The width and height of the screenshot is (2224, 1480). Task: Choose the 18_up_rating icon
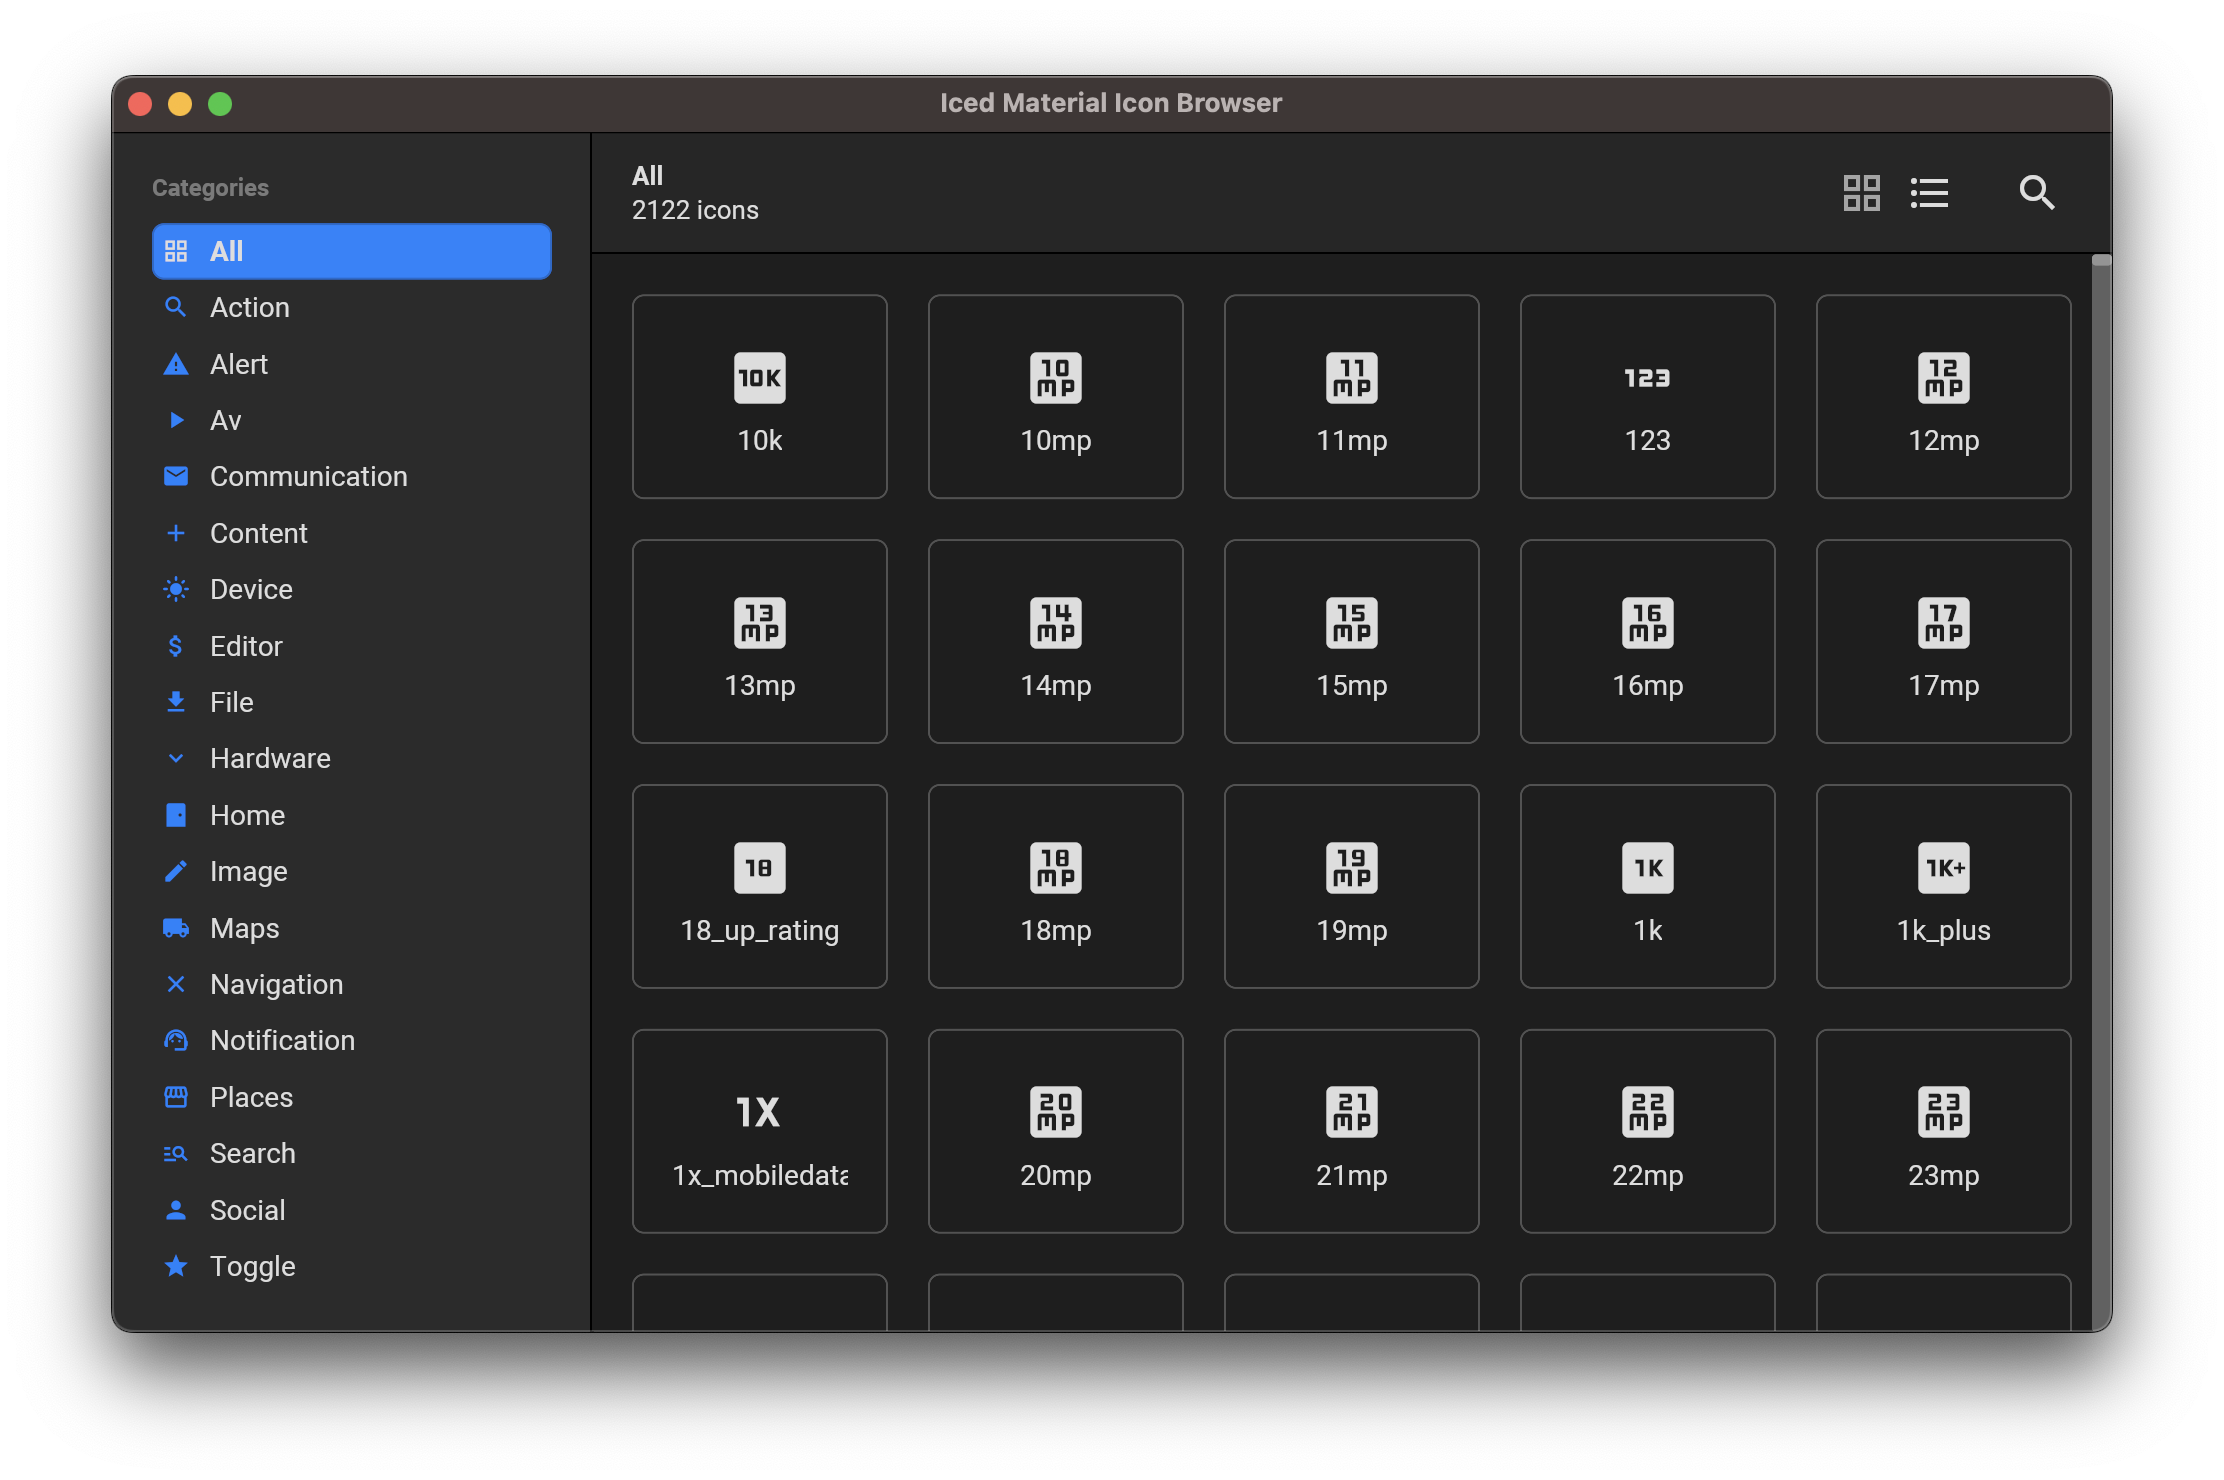(760, 886)
